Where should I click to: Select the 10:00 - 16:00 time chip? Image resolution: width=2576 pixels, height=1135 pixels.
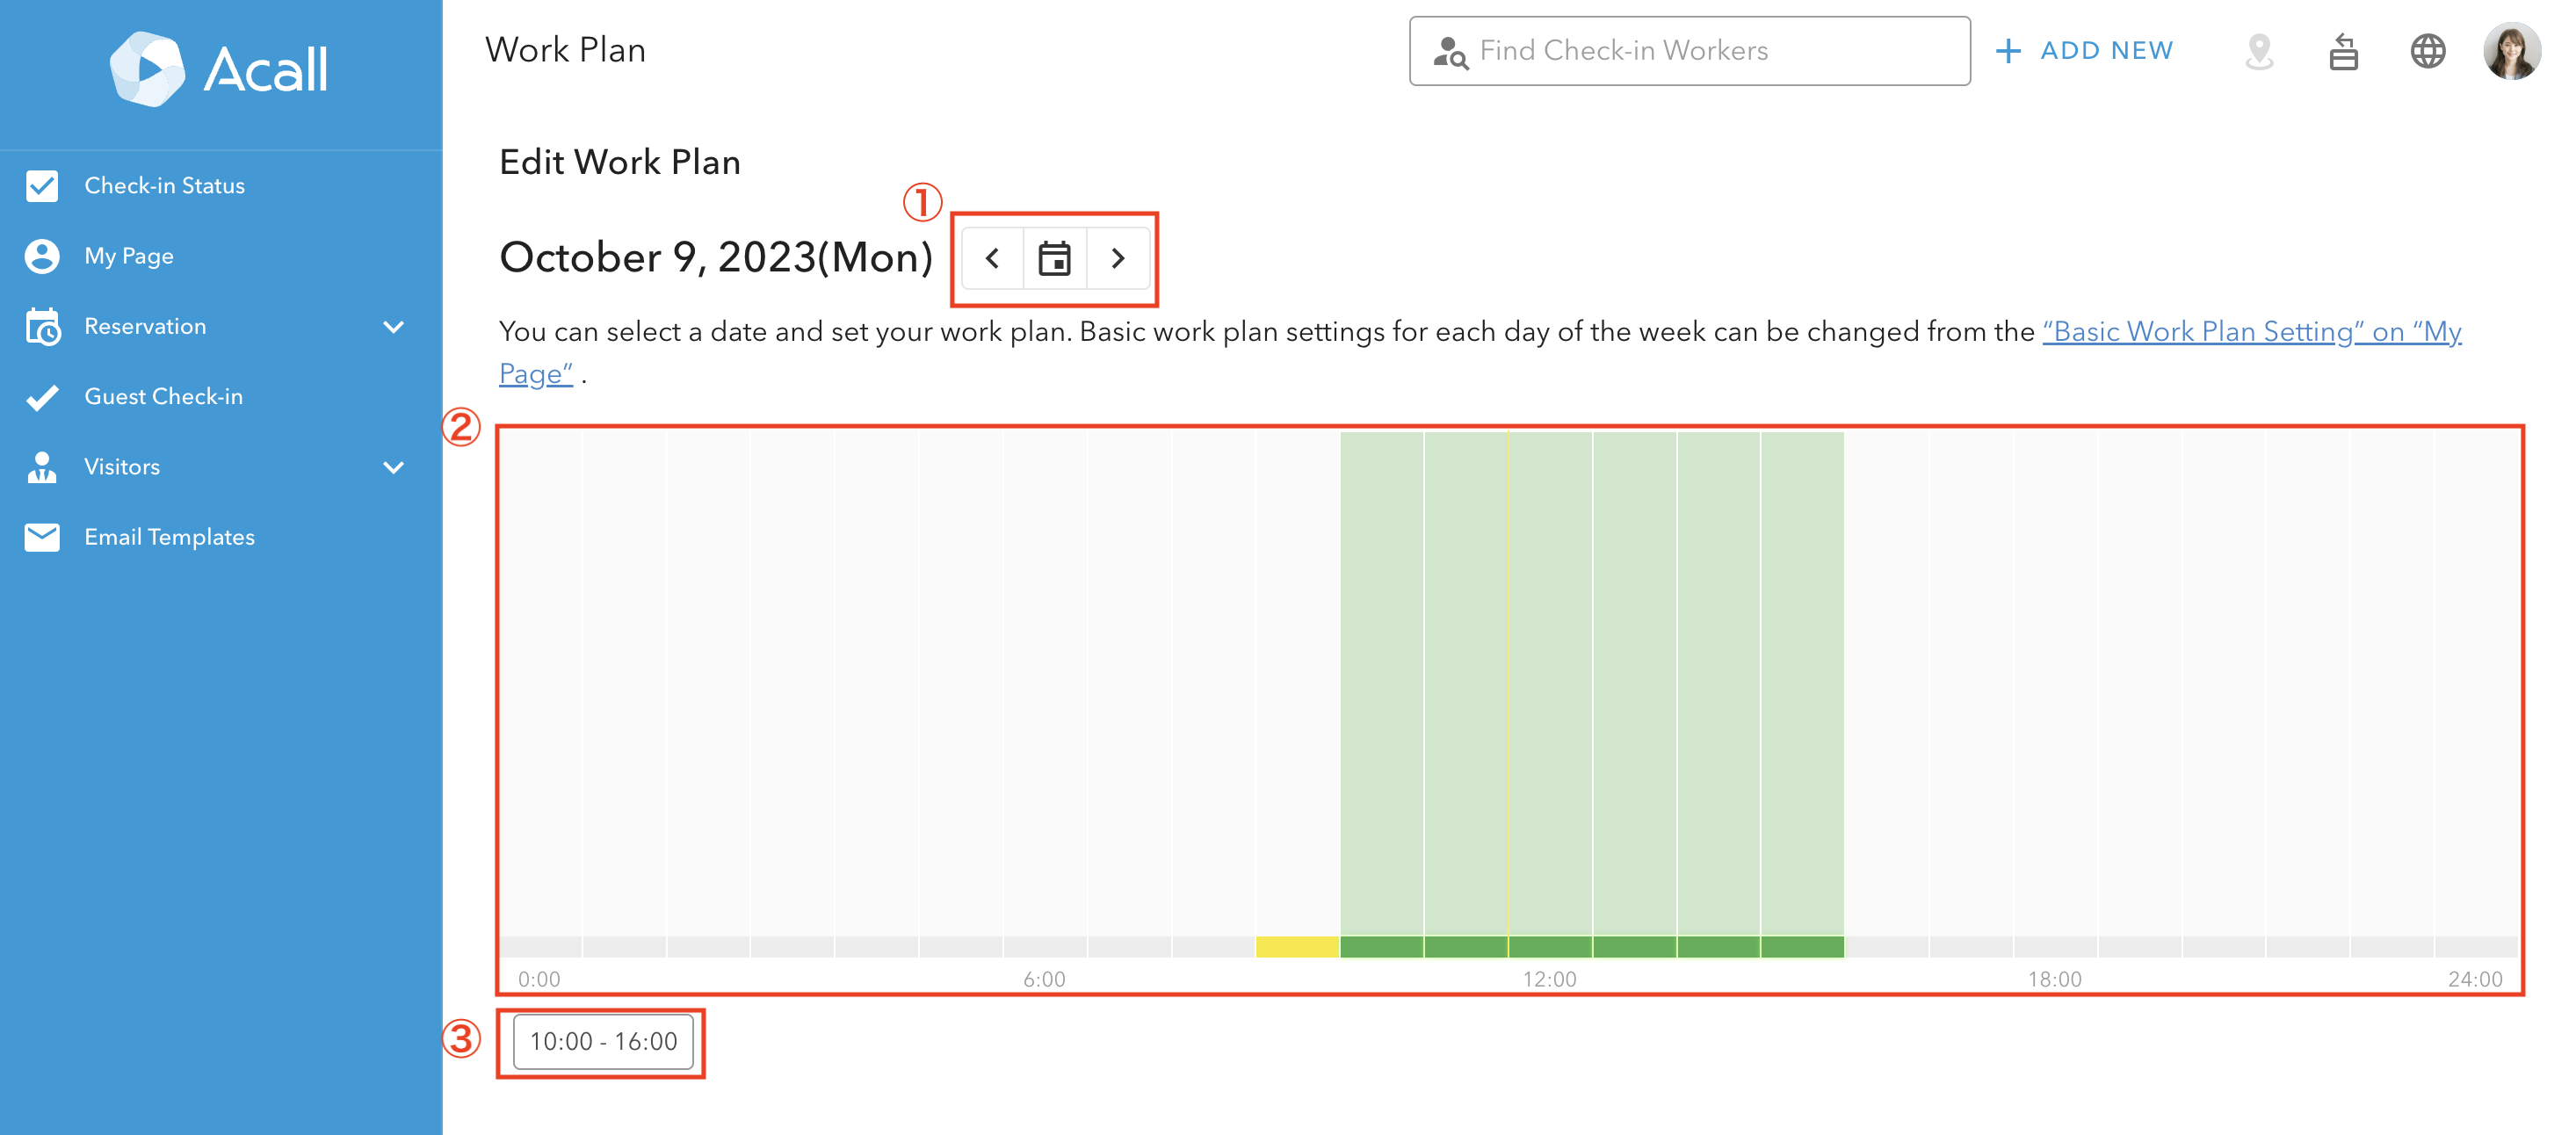click(603, 1042)
